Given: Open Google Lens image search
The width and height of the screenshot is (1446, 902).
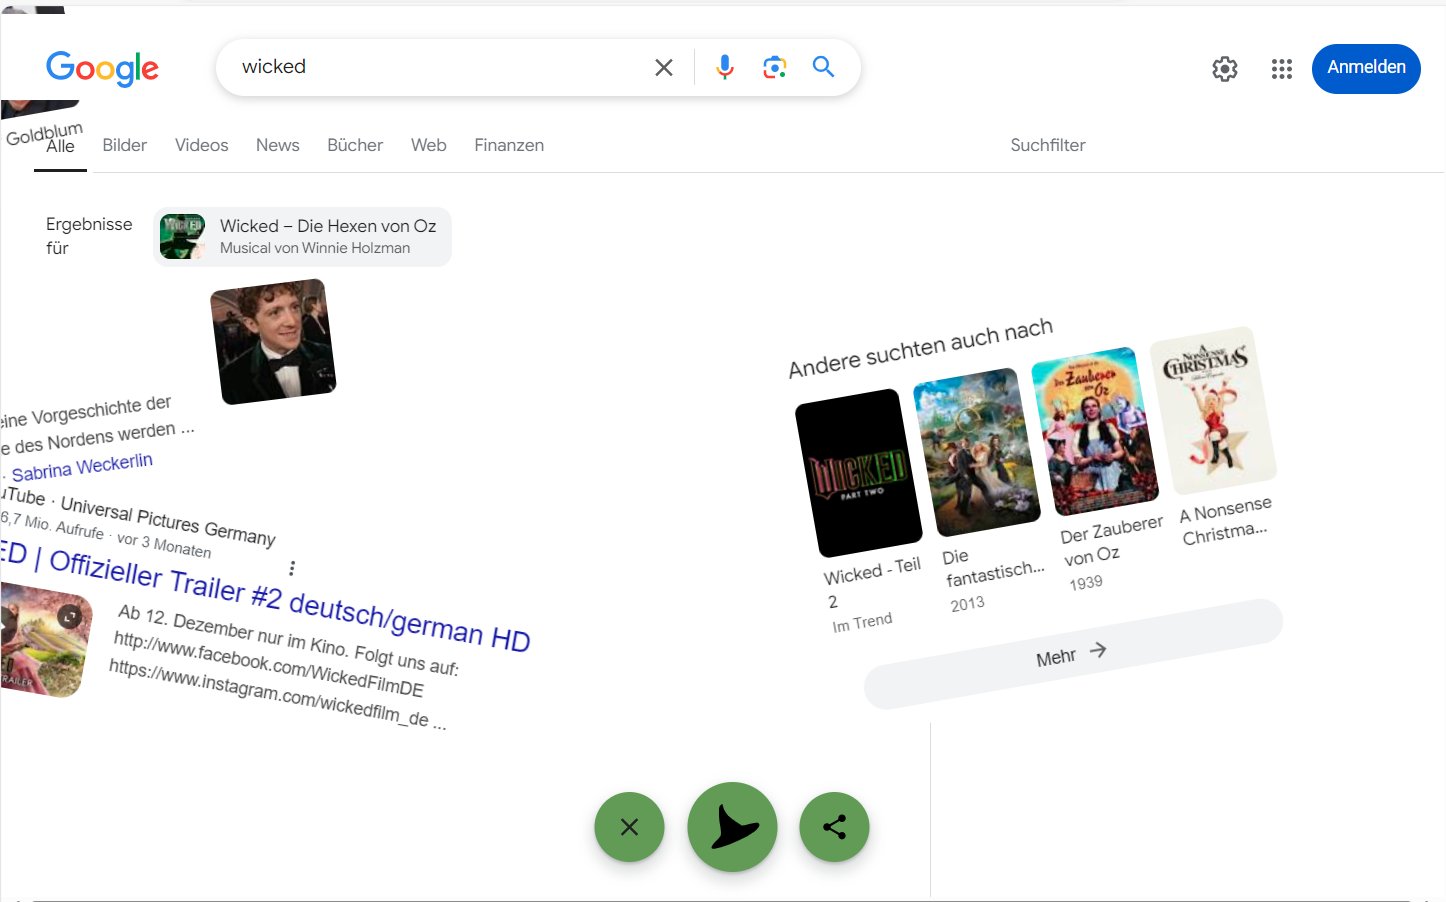Looking at the screenshot, I should pyautogui.click(x=774, y=67).
